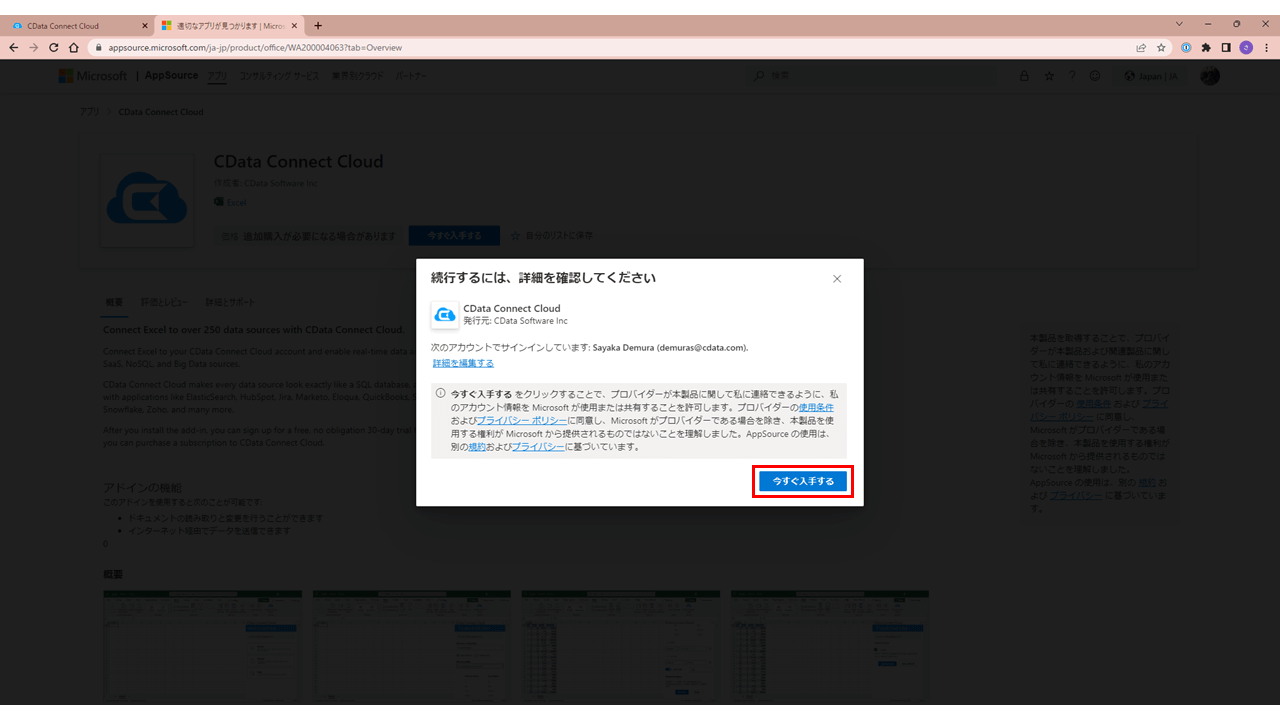
Task: Open the first screenshot thumbnail
Action: coord(202,647)
